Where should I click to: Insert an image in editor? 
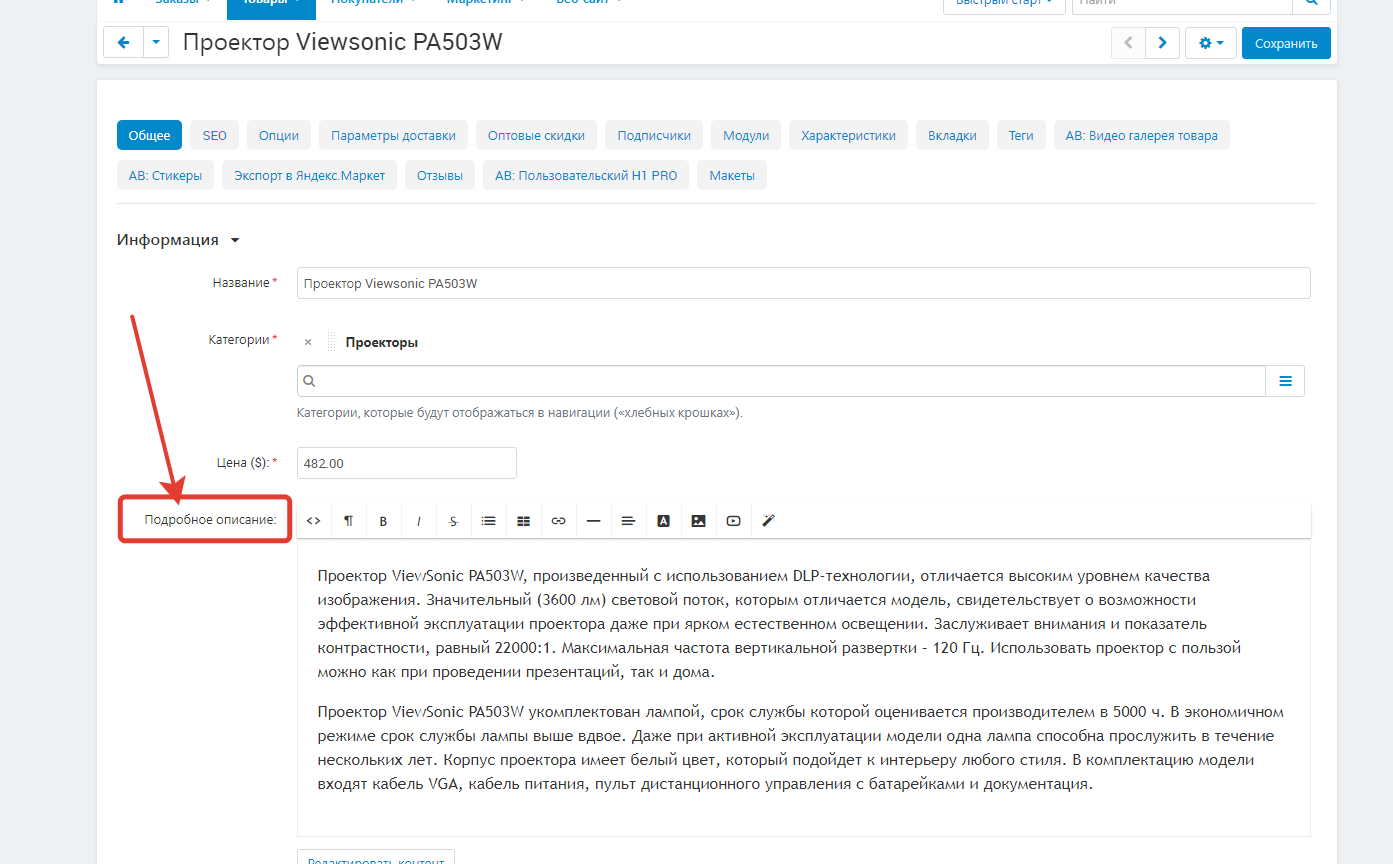[699, 521]
